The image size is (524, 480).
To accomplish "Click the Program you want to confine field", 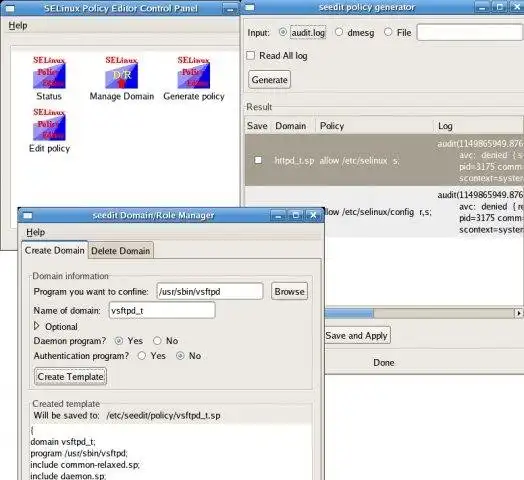I will click(x=210, y=291).
